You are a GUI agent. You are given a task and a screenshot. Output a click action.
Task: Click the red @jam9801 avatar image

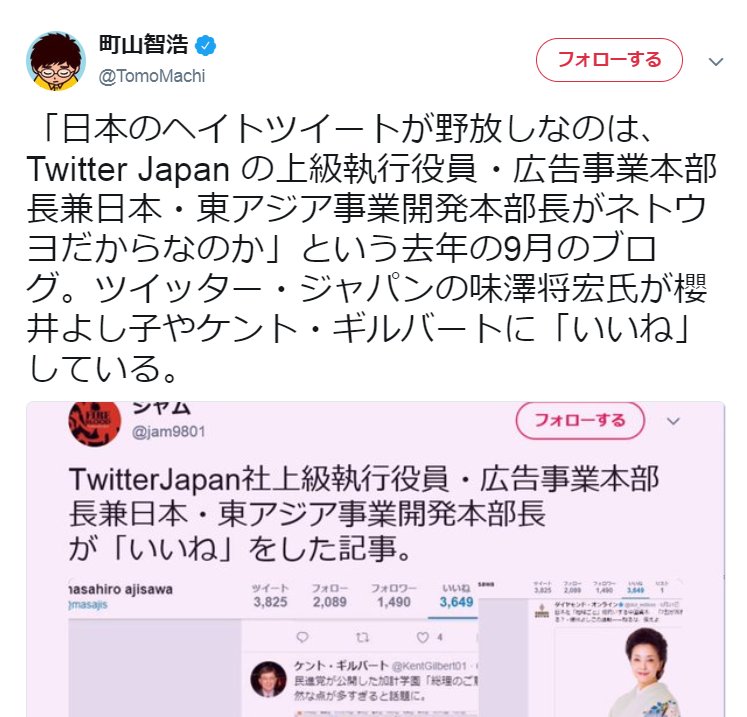click(x=95, y=423)
